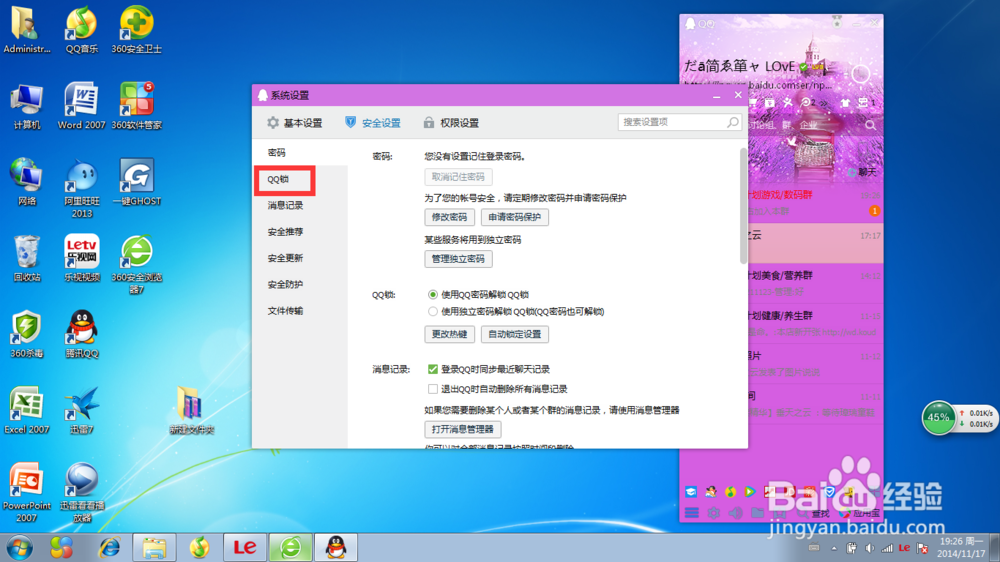Open the 回收站 recycle bin icon
Screen dimensions: 1000x562
26,258
